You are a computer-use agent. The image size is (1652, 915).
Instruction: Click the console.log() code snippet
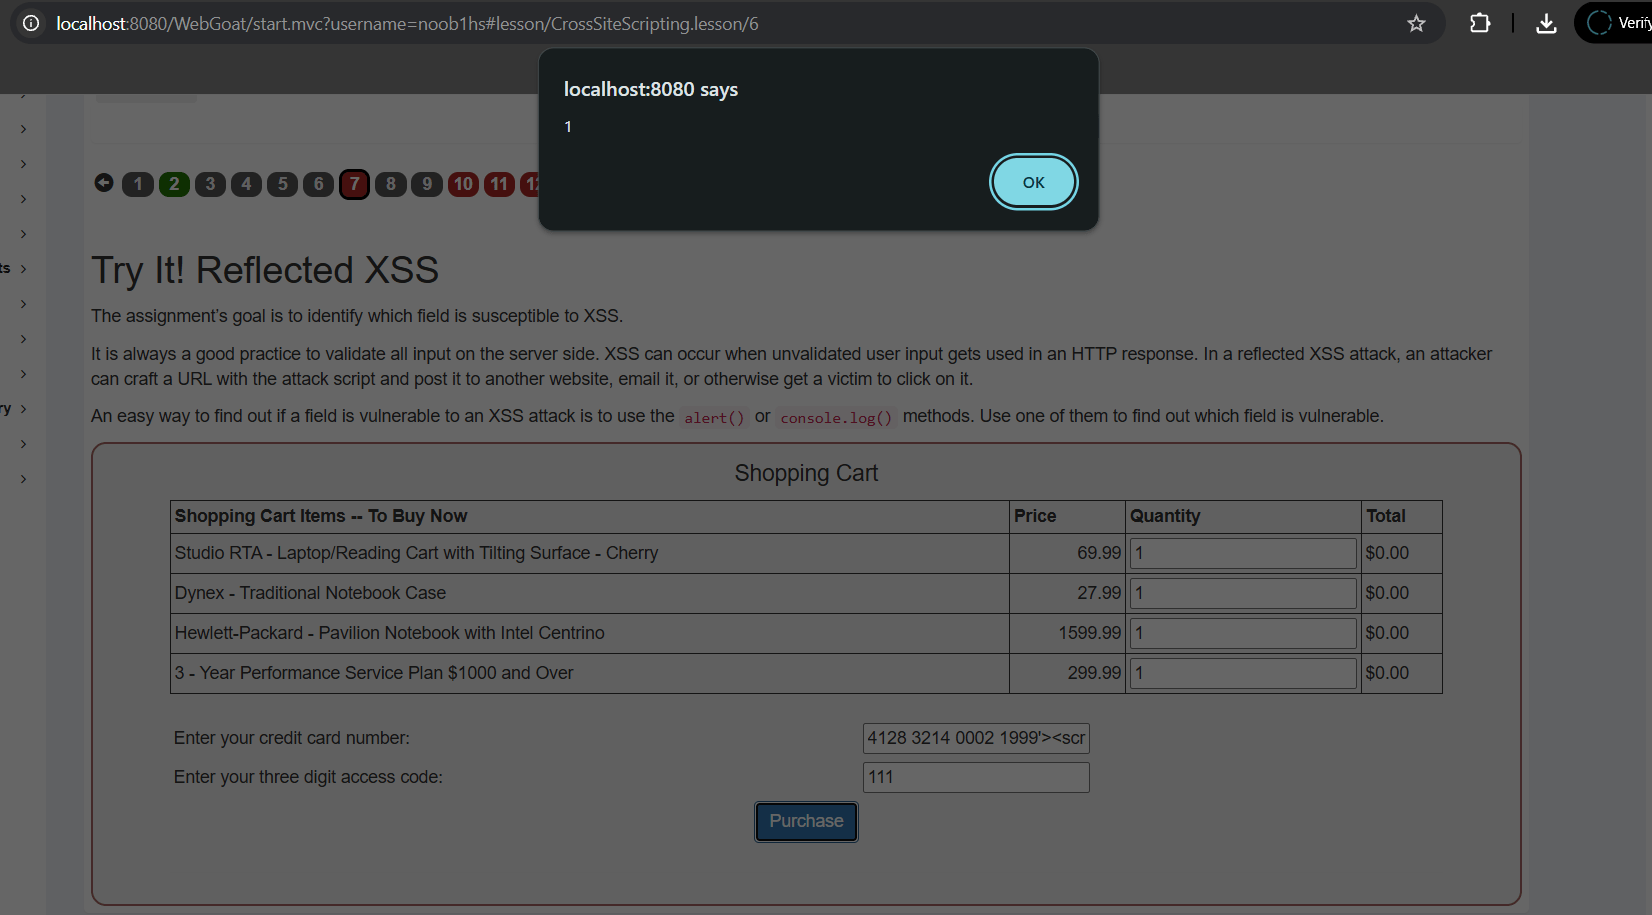pos(836,418)
